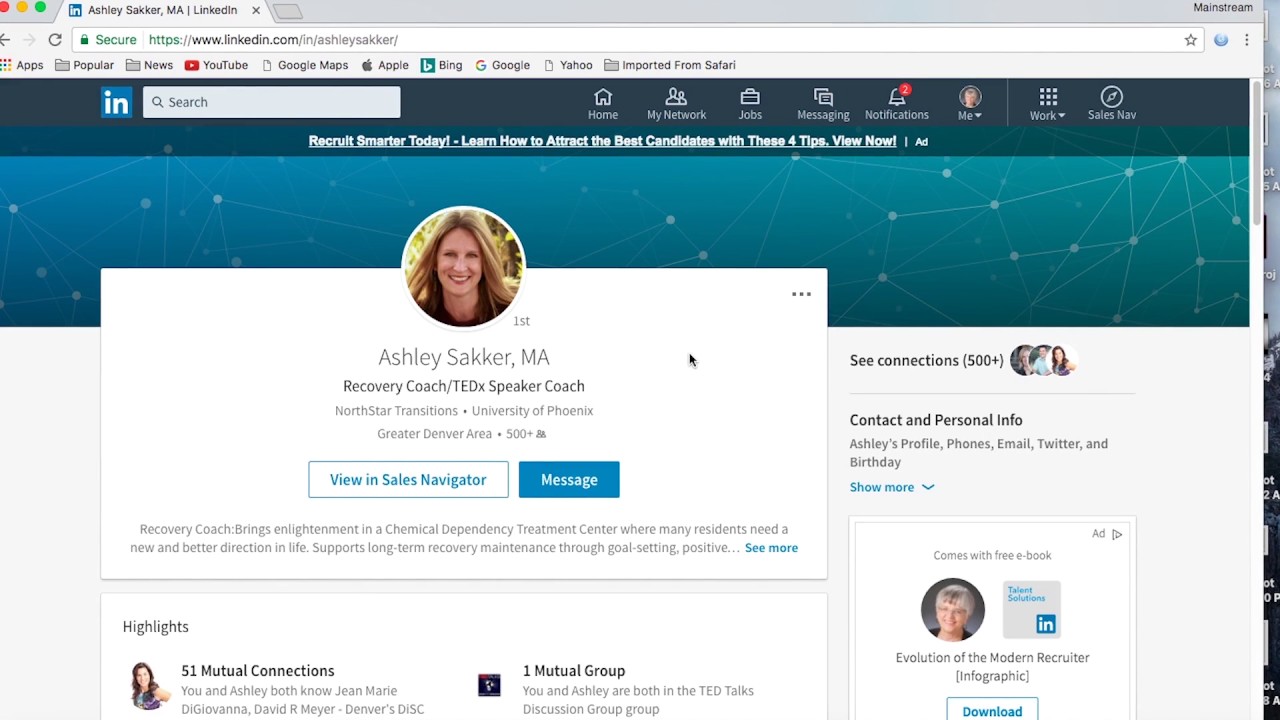Click the 500+ connections count

click(526, 434)
